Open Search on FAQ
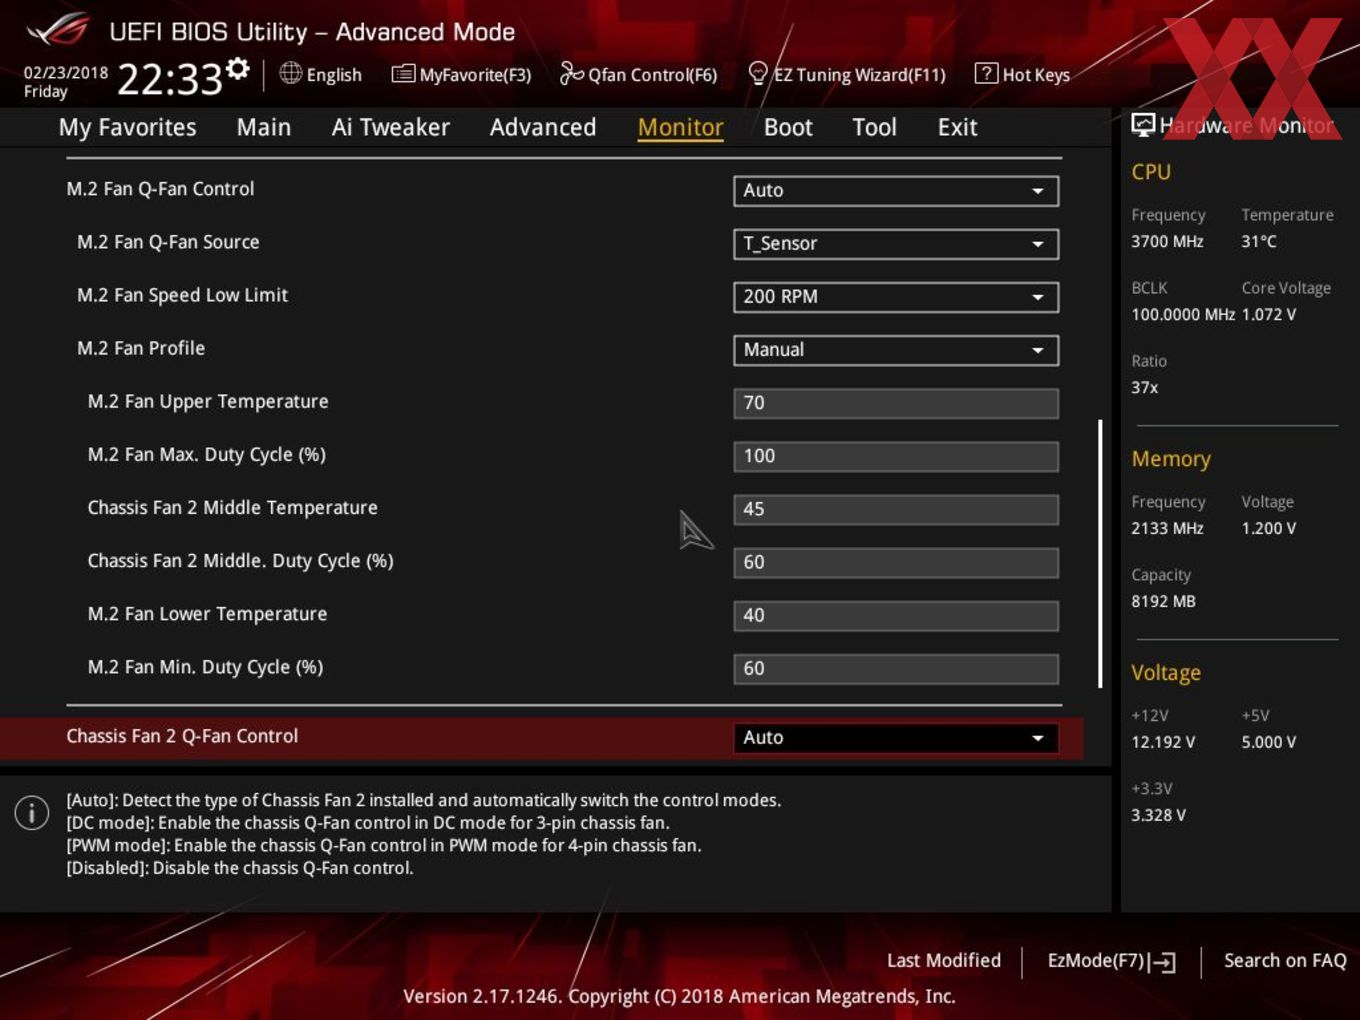This screenshot has height=1020, width=1360. click(1285, 961)
